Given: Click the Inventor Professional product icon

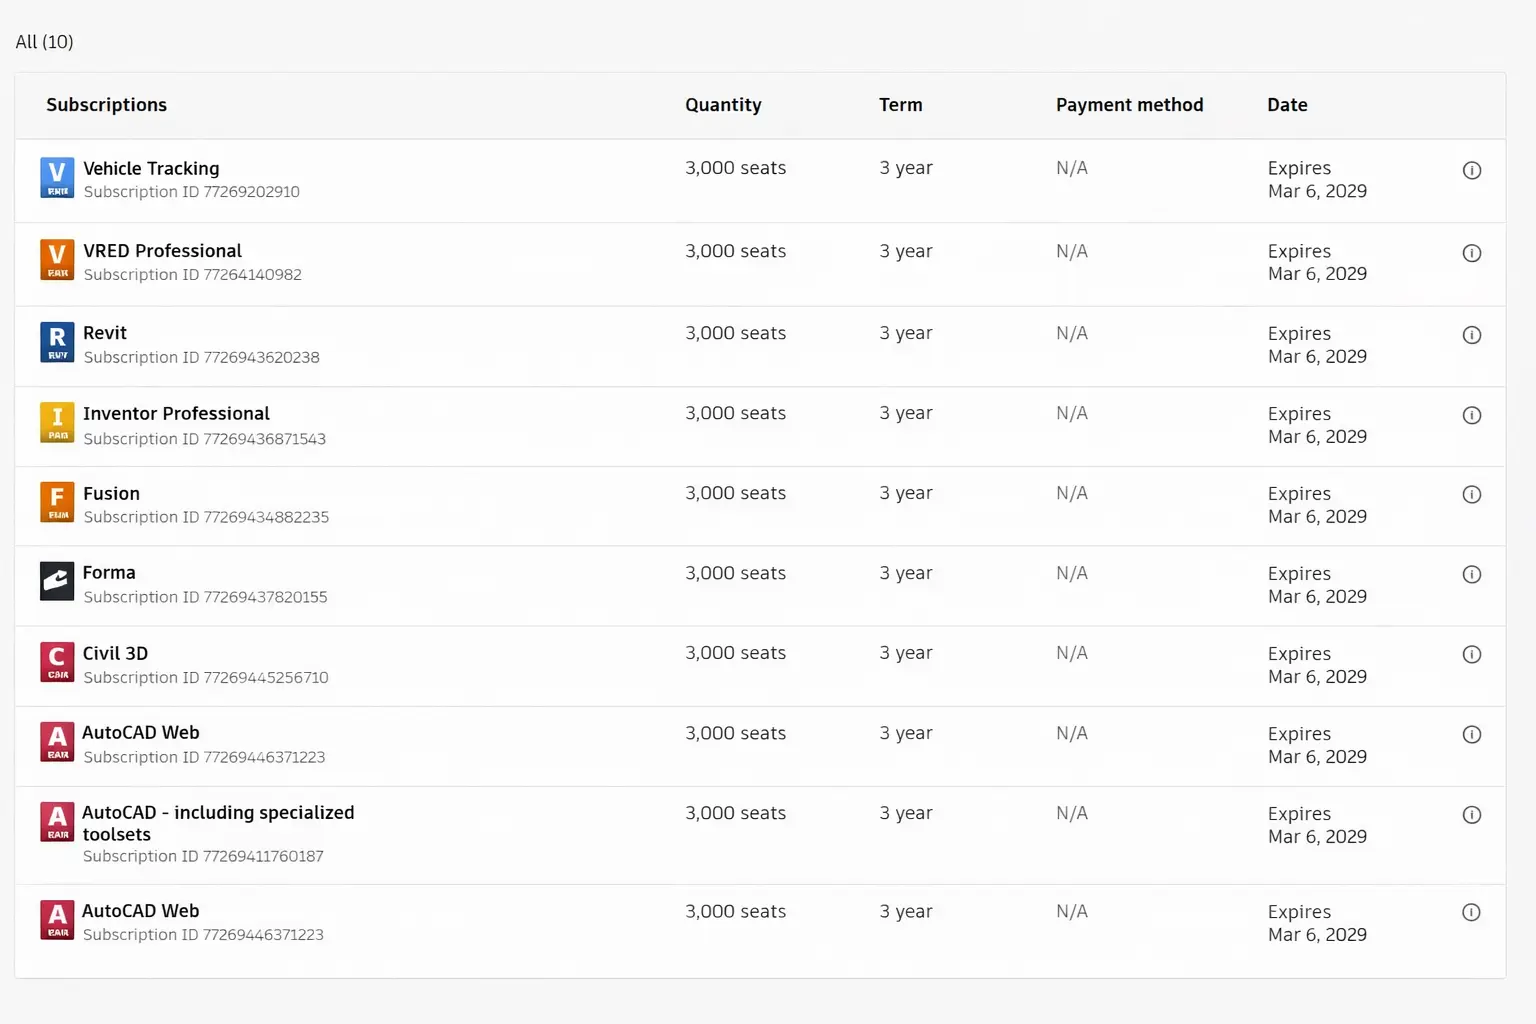Looking at the screenshot, I should pos(57,422).
